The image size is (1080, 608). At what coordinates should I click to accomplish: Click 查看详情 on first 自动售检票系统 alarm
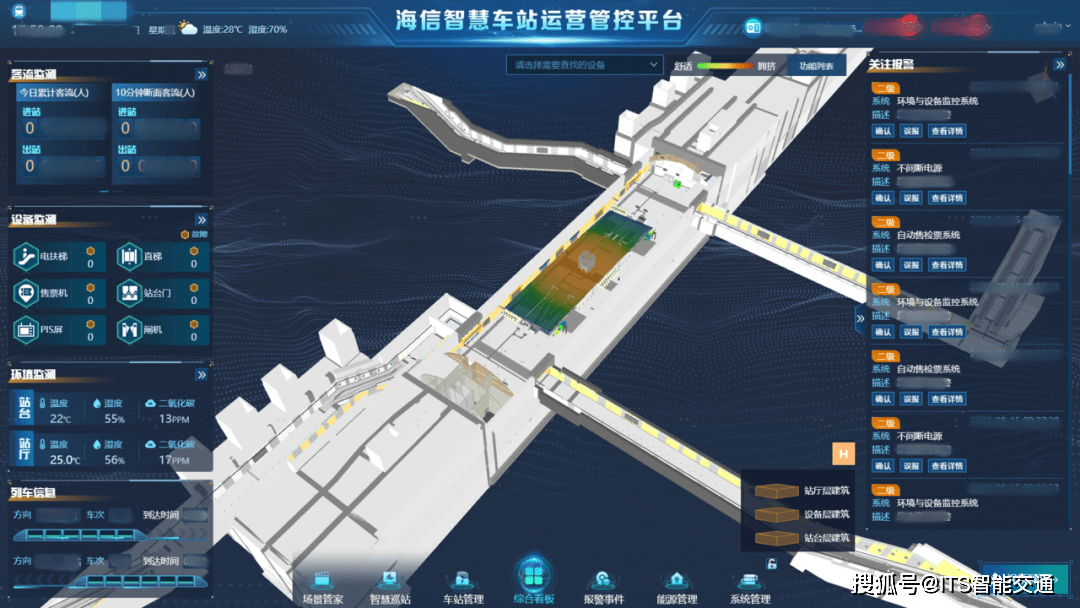[946, 265]
